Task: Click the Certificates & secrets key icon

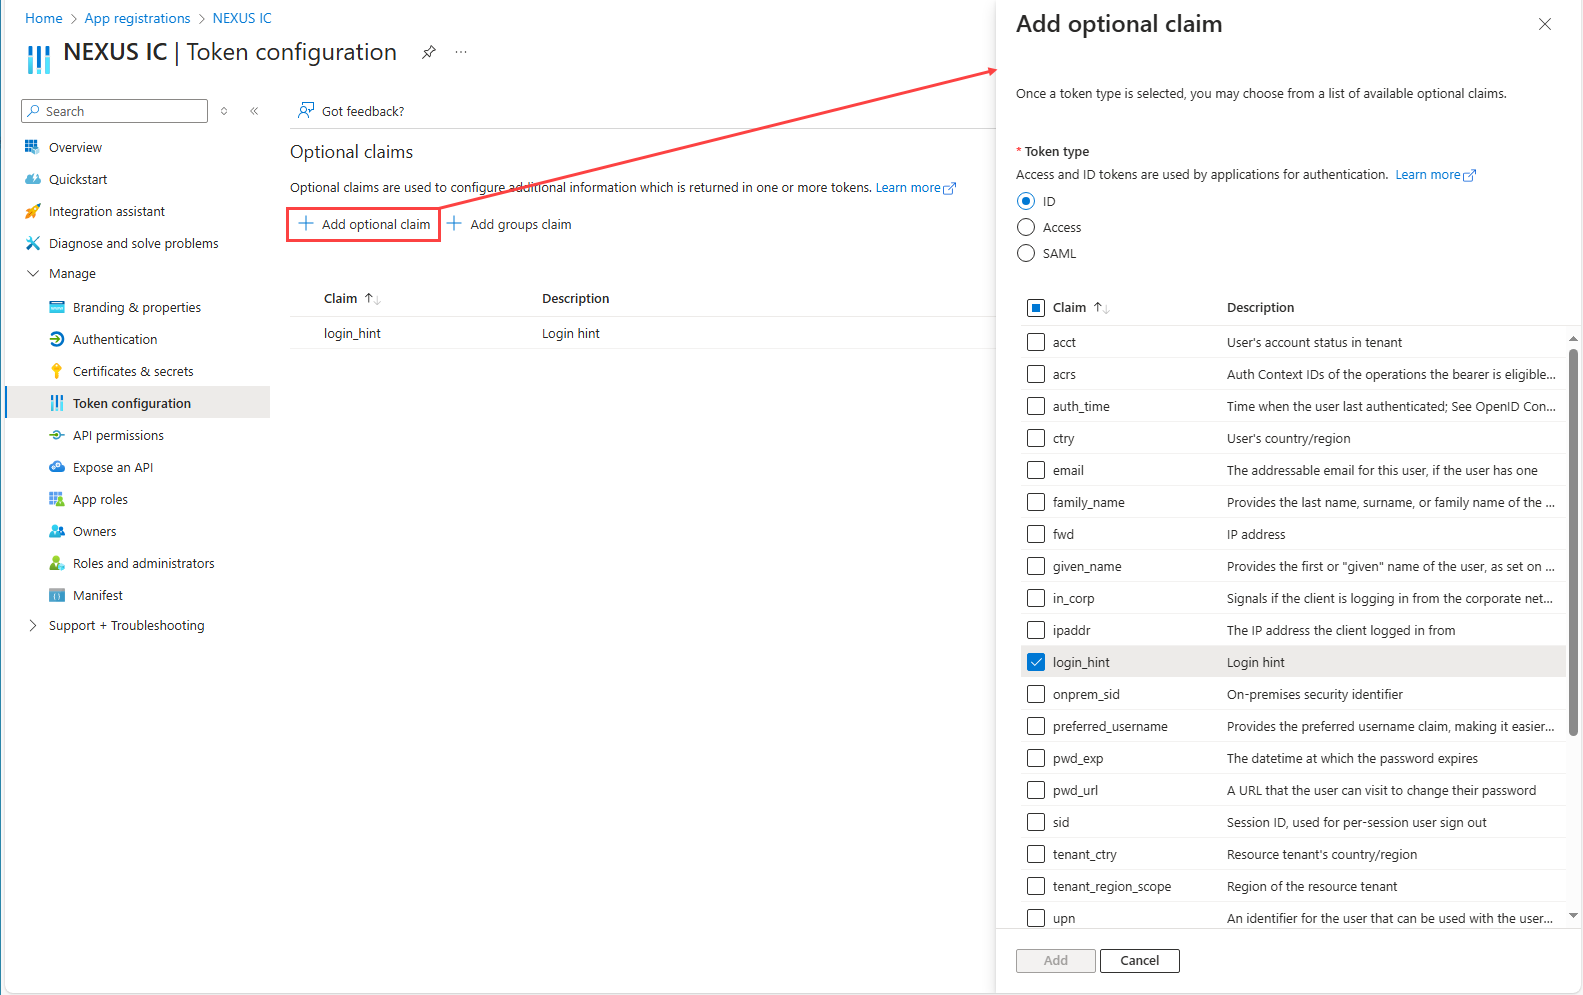Action: 57,371
